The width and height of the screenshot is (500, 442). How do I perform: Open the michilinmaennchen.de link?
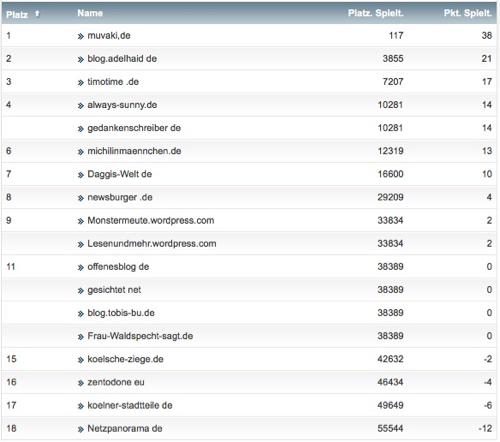pos(134,151)
